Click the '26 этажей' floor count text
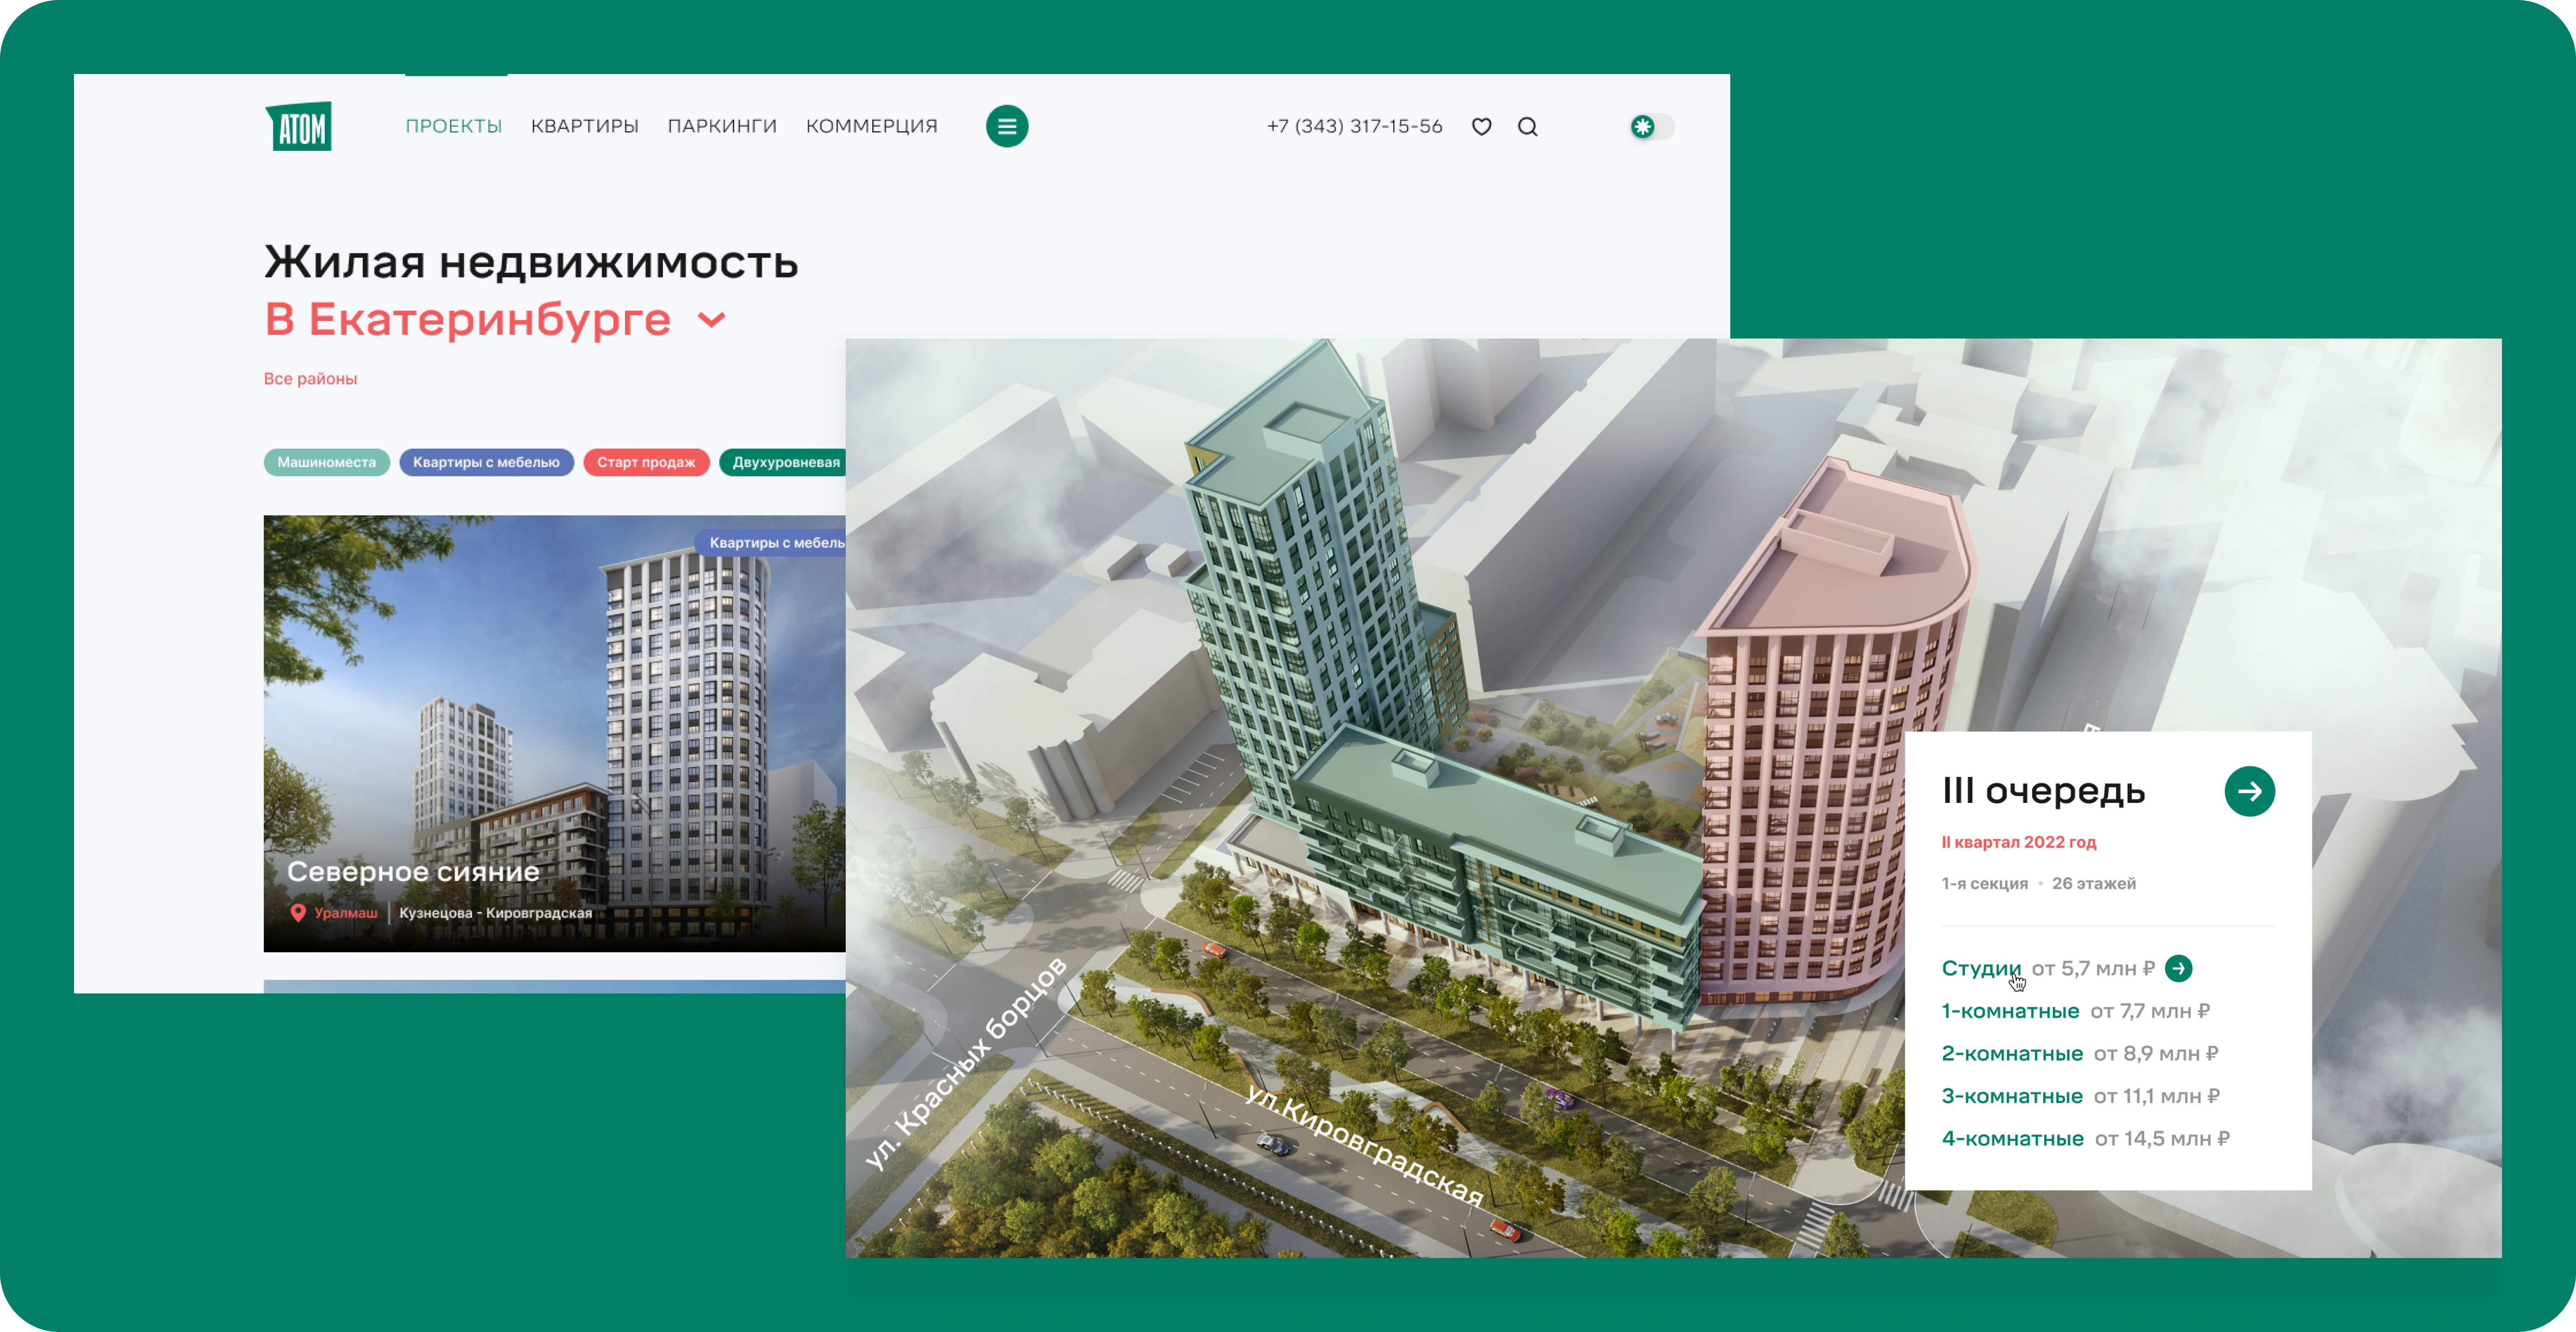The image size is (2576, 1332). click(x=2093, y=883)
